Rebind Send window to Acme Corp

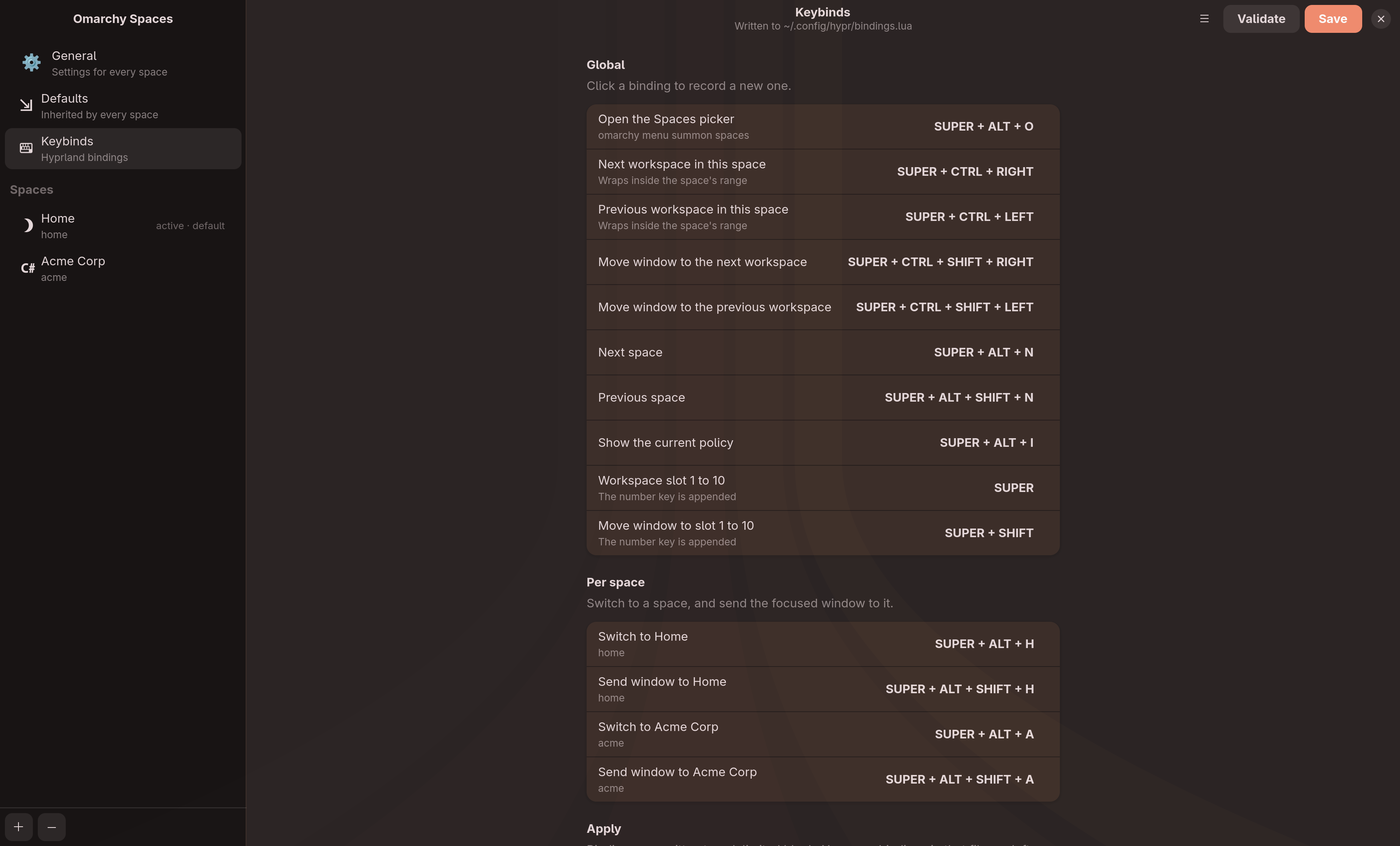coord(823,779)
